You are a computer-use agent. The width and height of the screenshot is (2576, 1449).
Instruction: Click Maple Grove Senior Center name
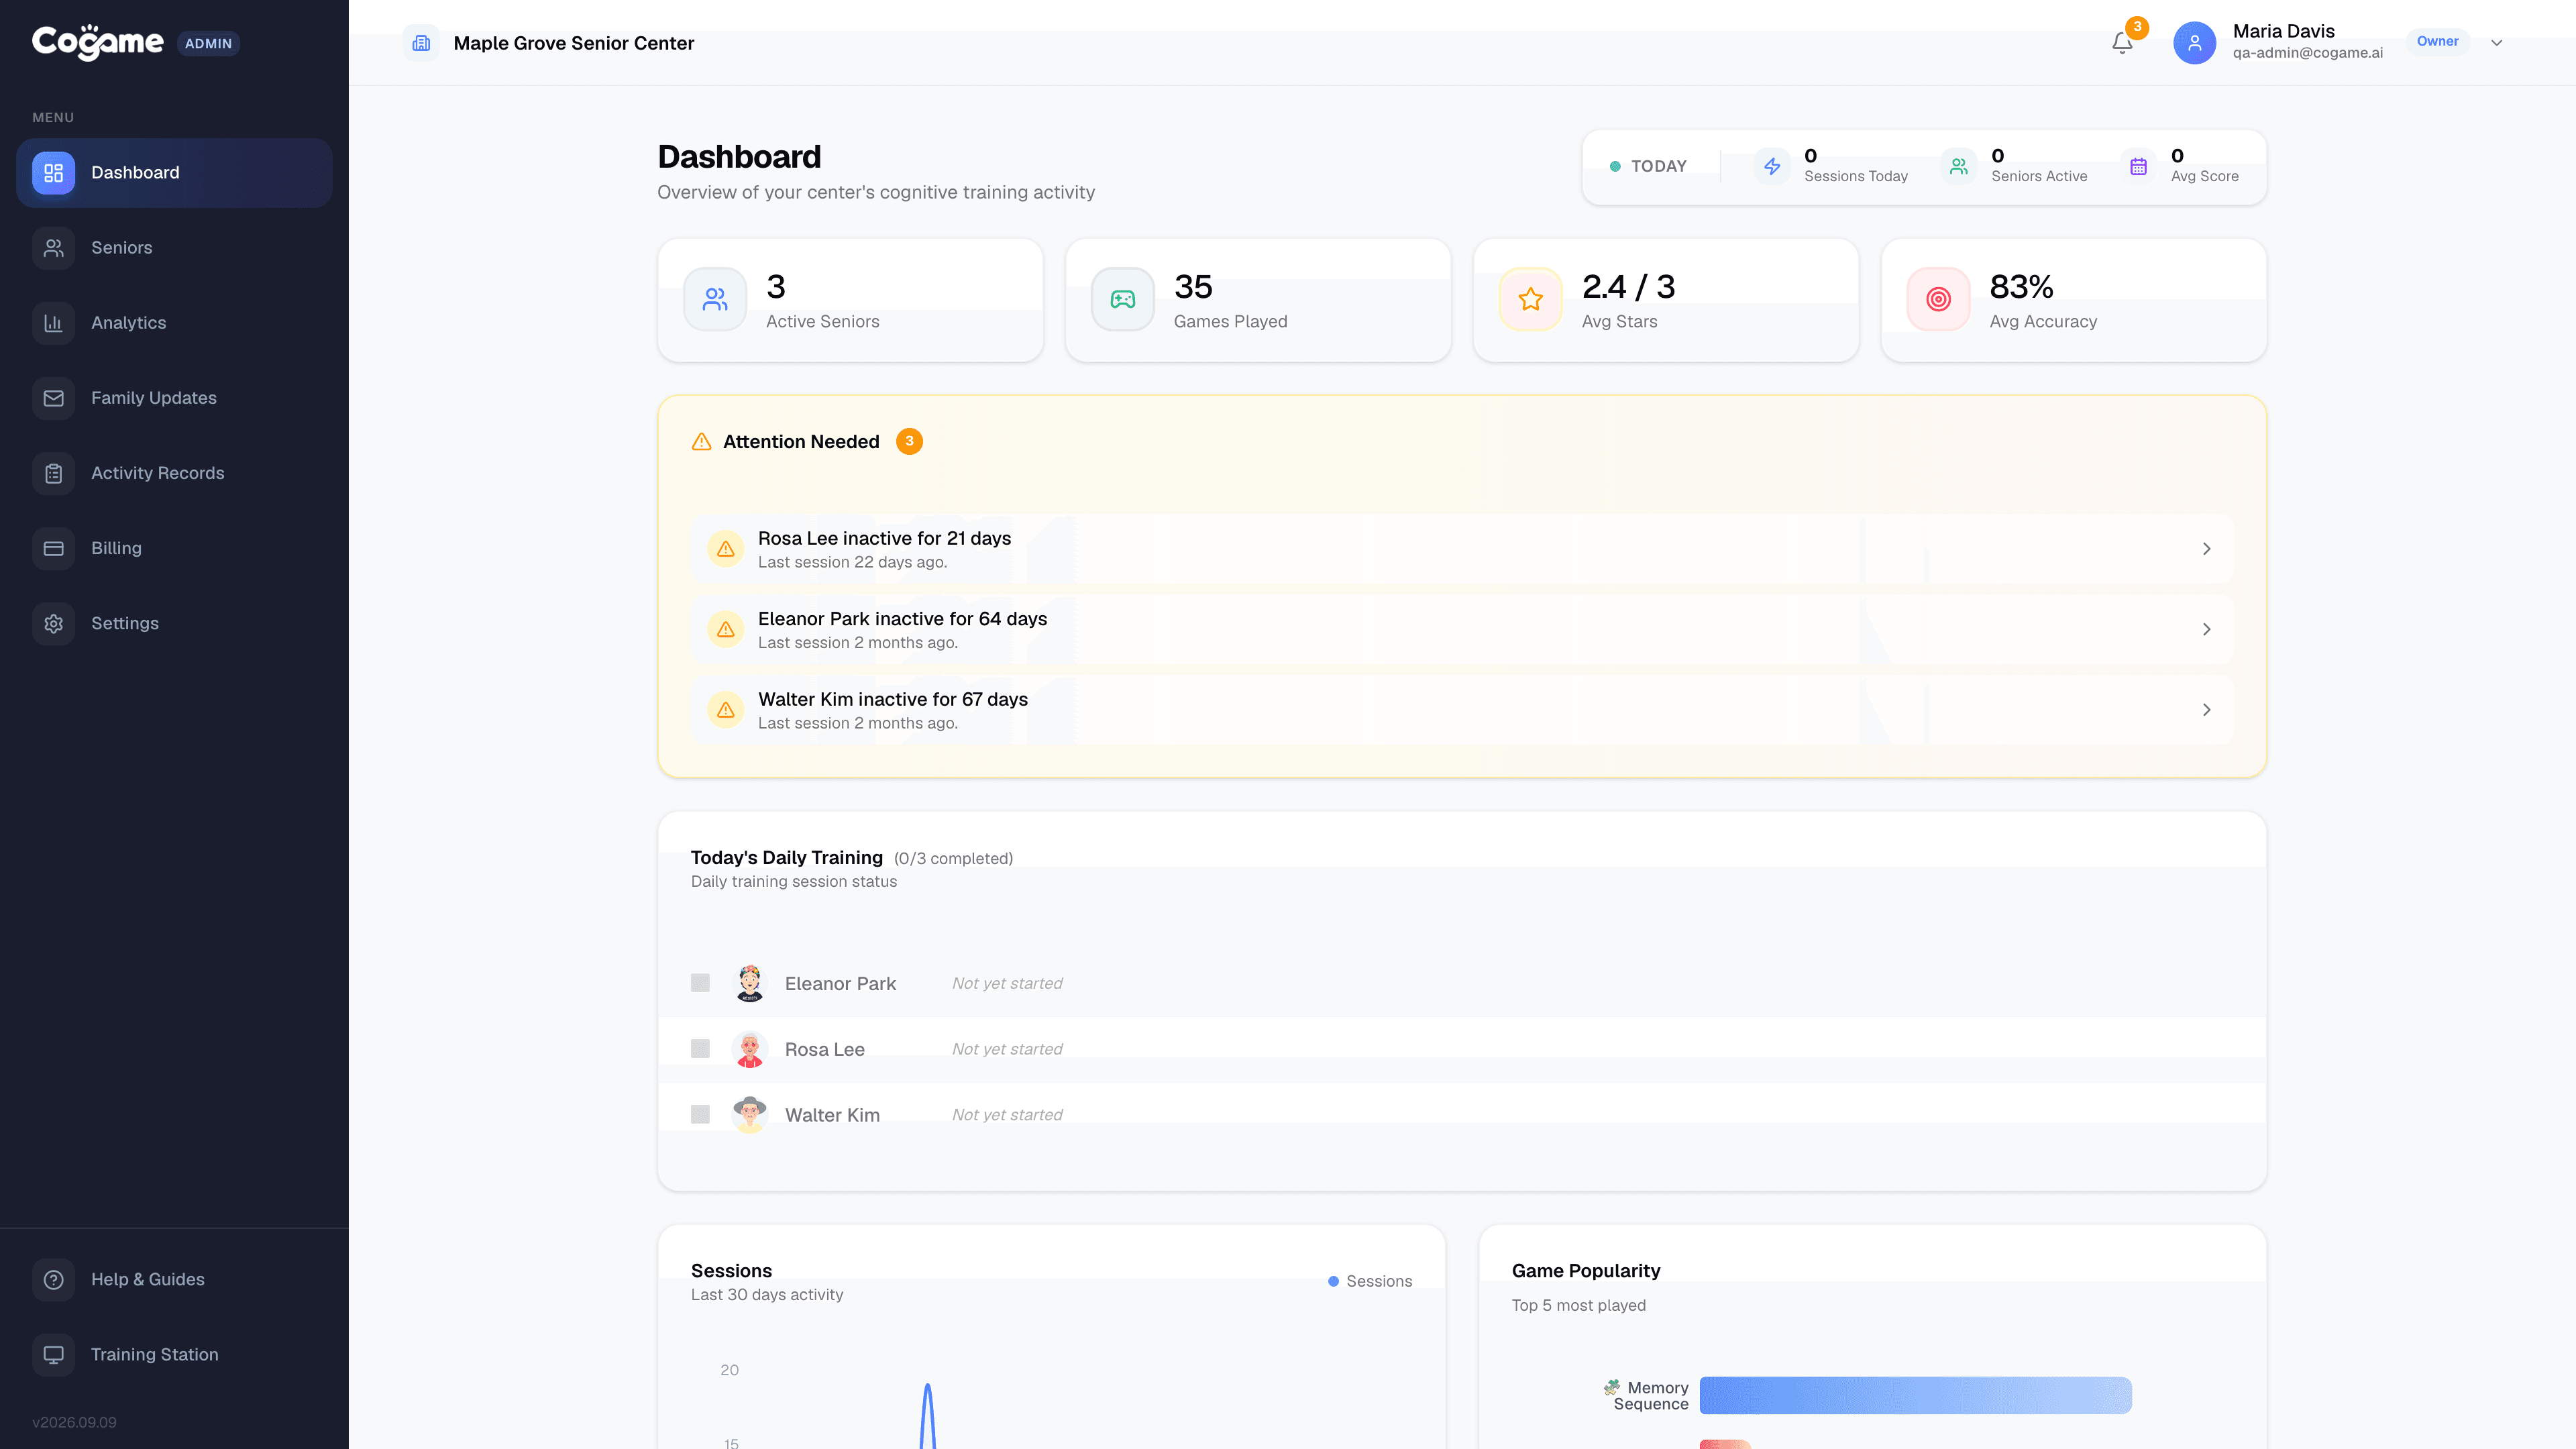574,43
